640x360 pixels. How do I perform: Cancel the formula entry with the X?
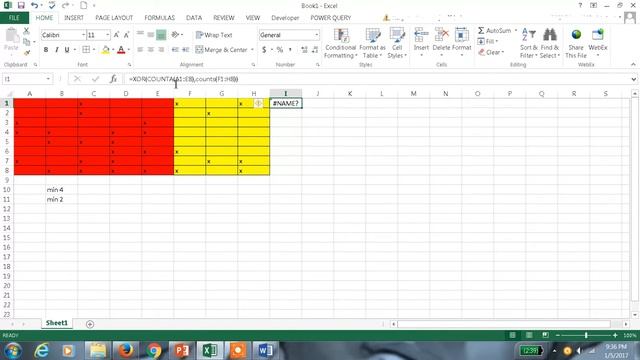tap(77, 79)
